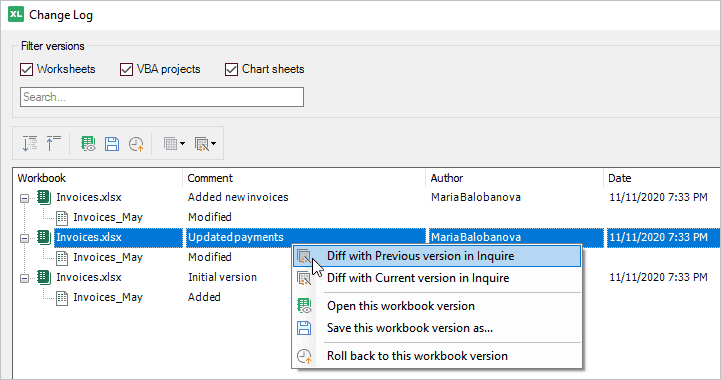This screenshot has width=721, height=380.
Task: Click the XL app icon in the title bar
Action: click(16, 14)
